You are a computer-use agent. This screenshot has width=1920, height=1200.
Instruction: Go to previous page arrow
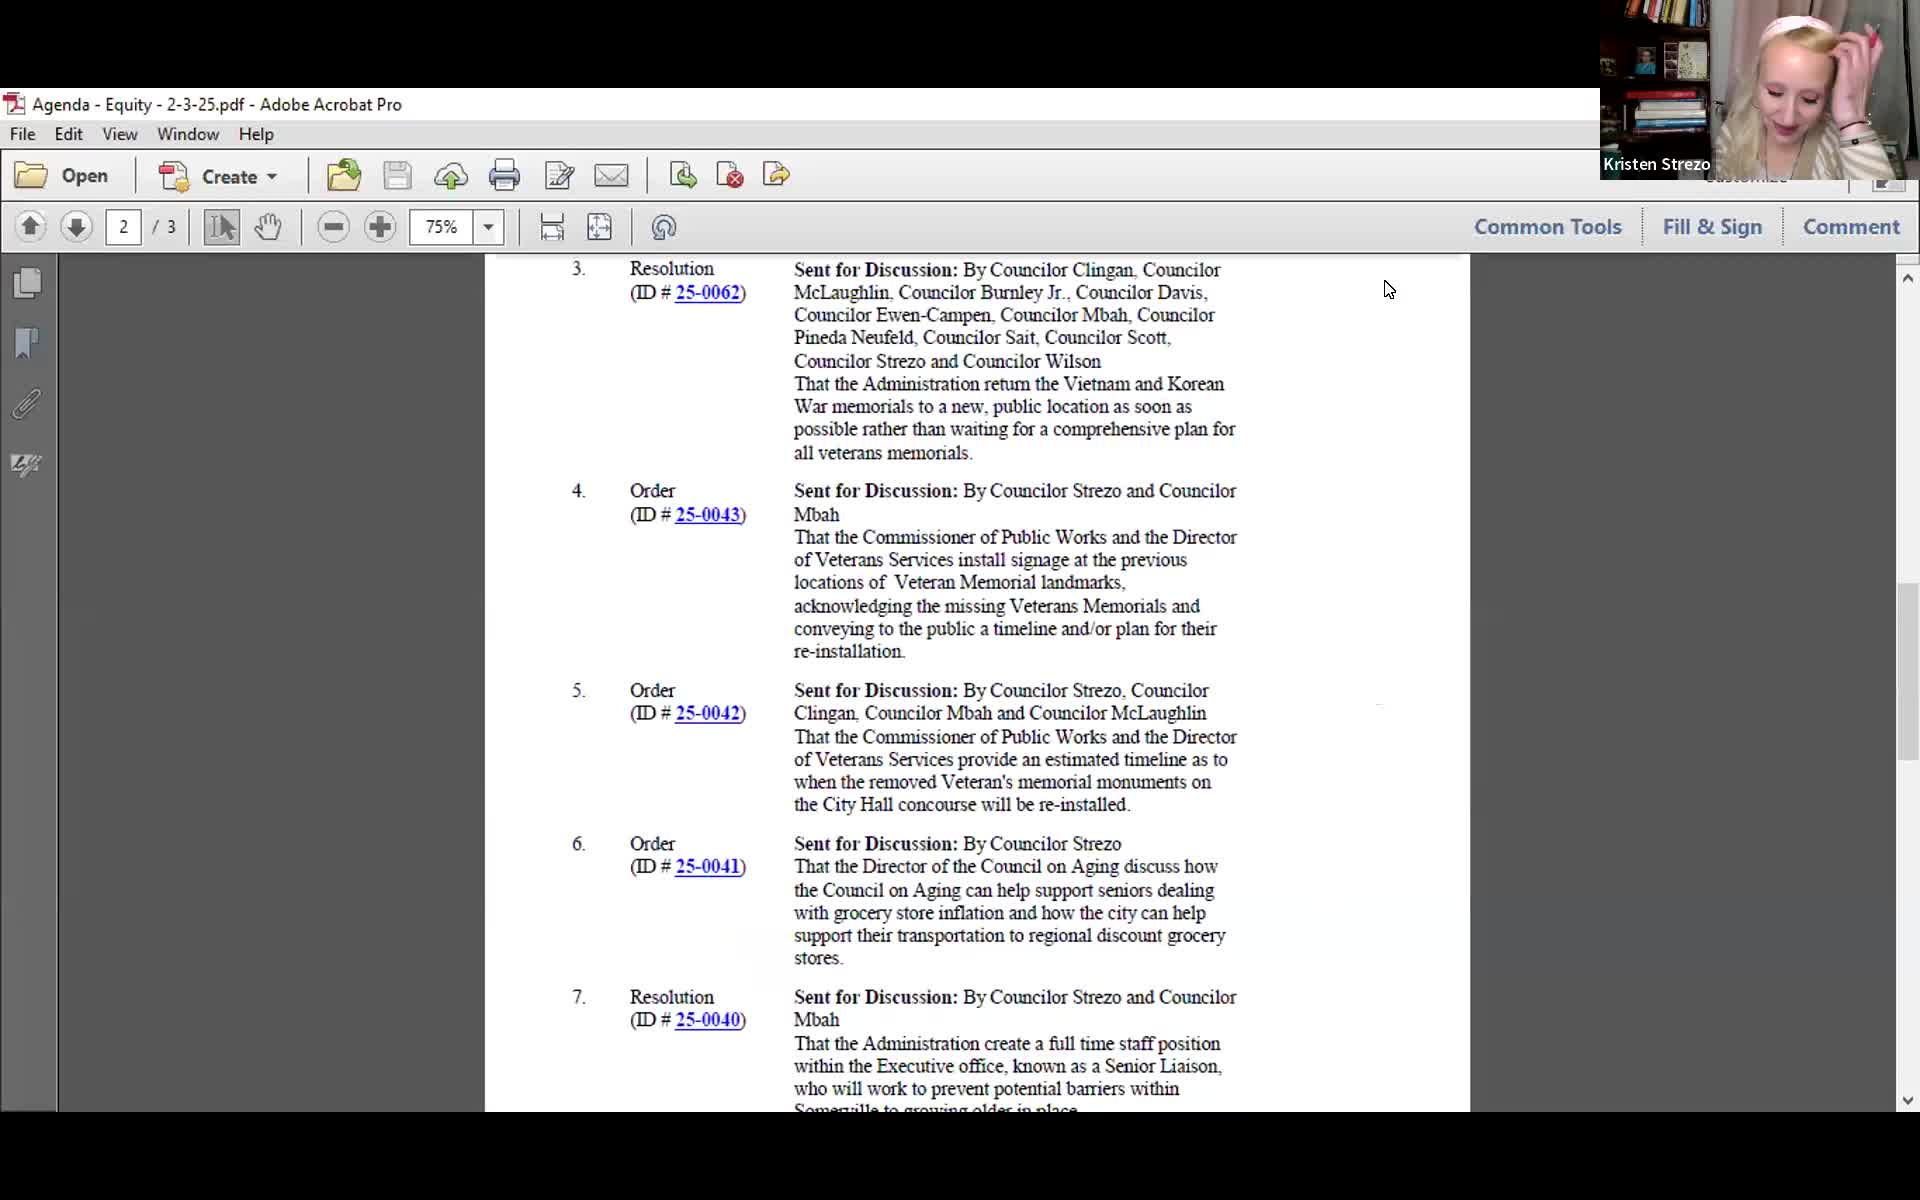[30, 227]
